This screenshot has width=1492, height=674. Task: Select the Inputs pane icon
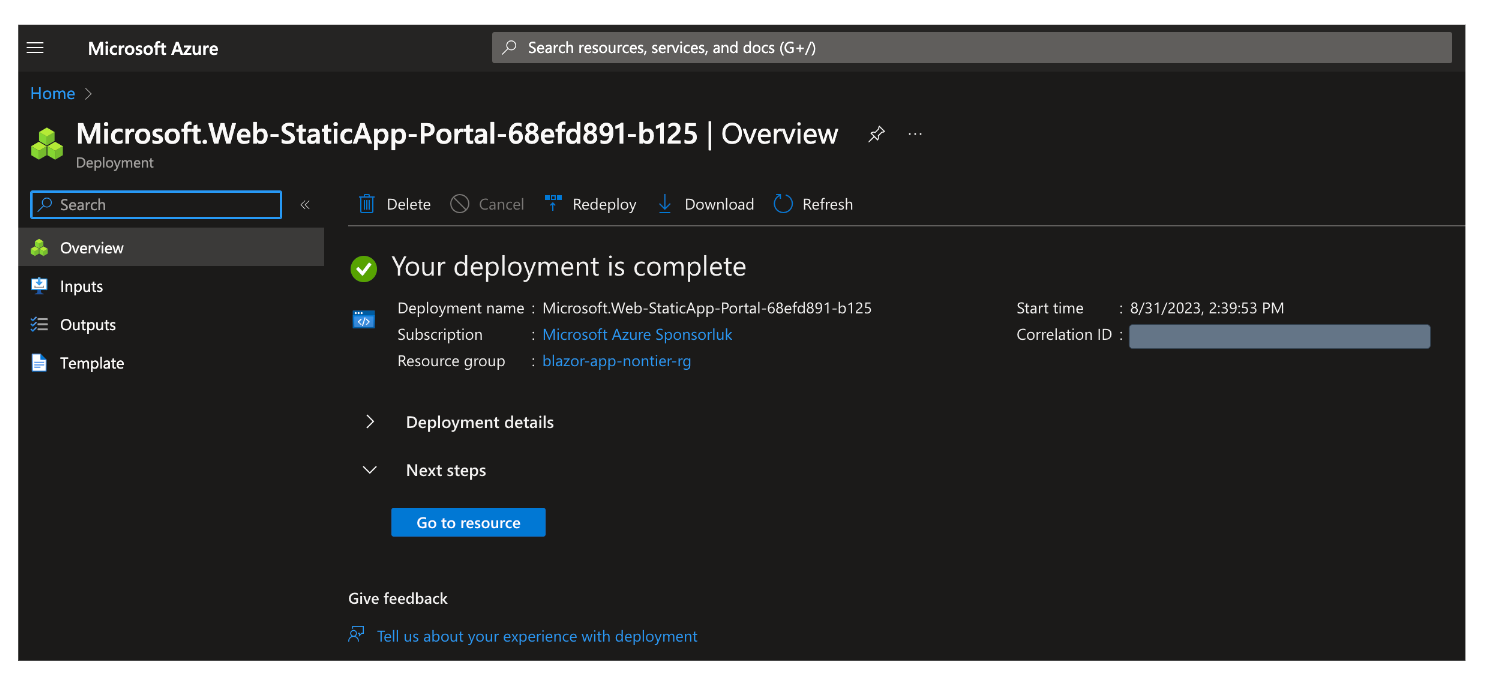coord(41,286)
